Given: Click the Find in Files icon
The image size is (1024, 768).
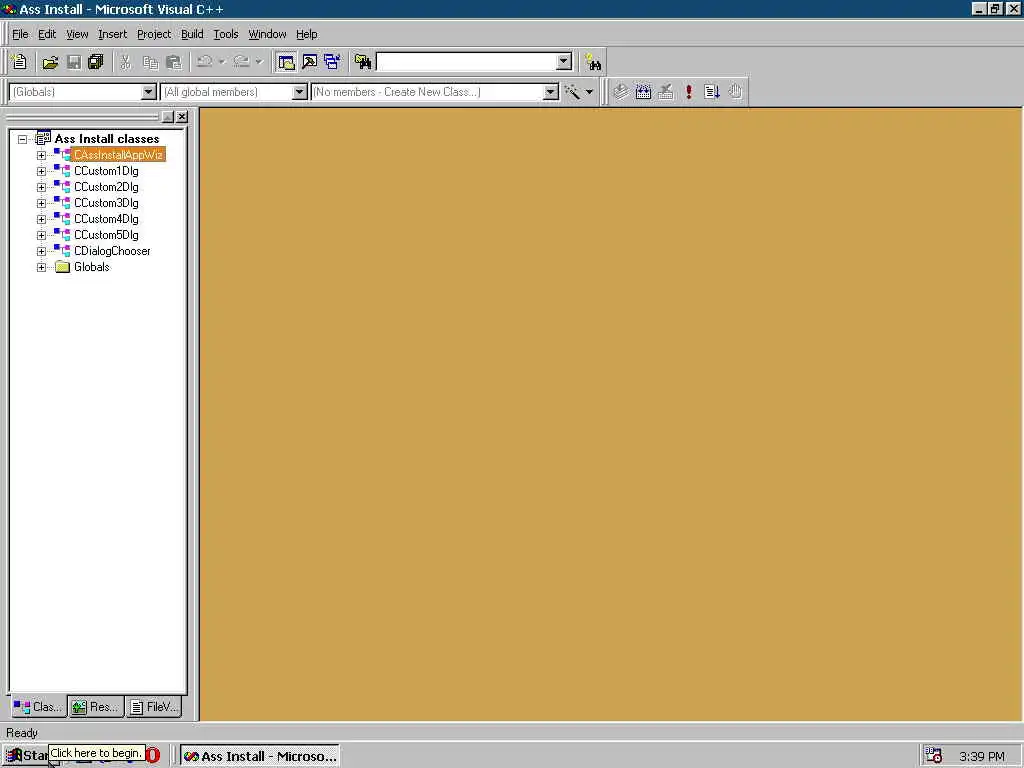Looking at the screenshot, I should (363, 62).
